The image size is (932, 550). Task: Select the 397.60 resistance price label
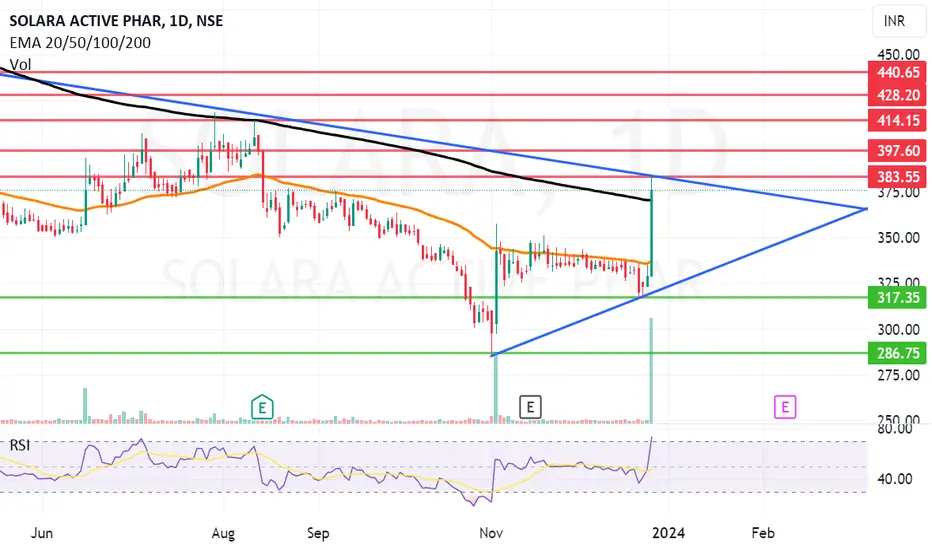(x=898, y=150)
